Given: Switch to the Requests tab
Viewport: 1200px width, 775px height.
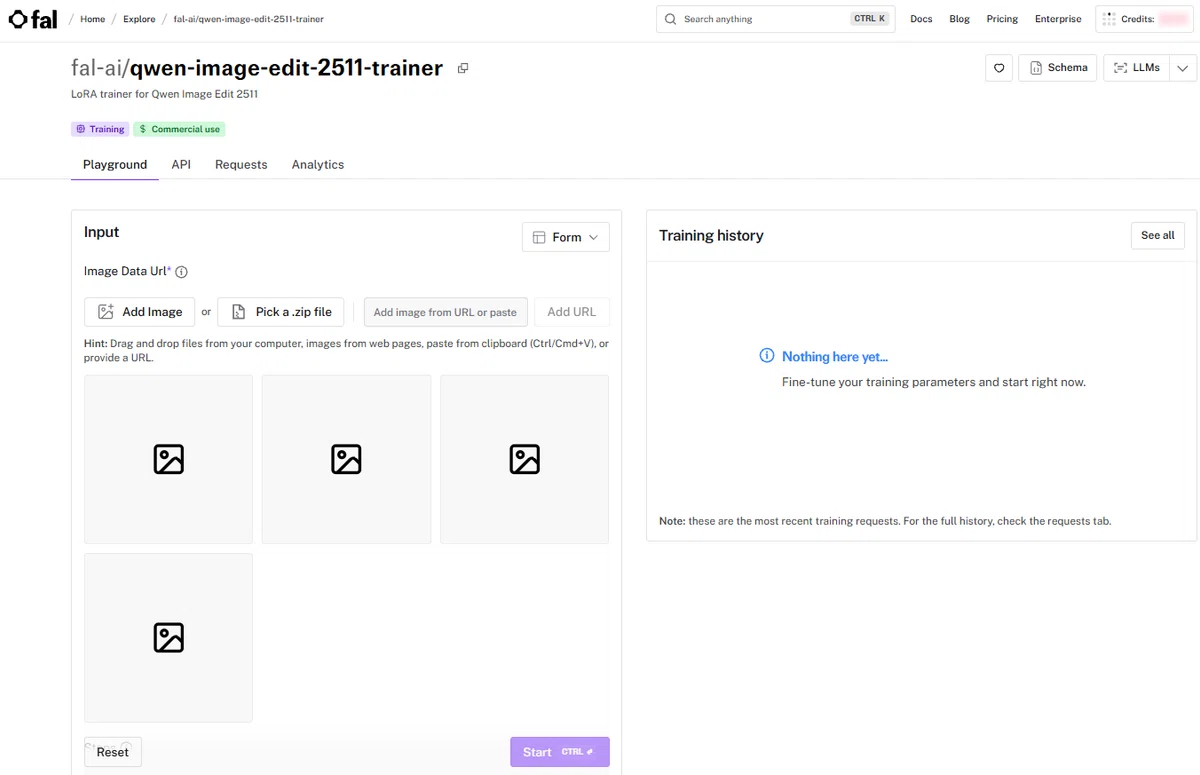Looking at the screenshot, I should click(x=241, y=165).
